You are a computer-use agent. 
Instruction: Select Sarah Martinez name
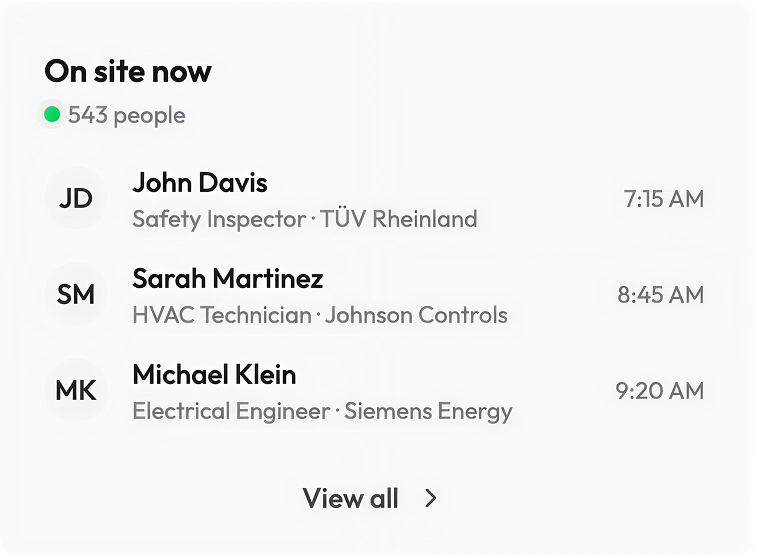(x=228, y=279)
